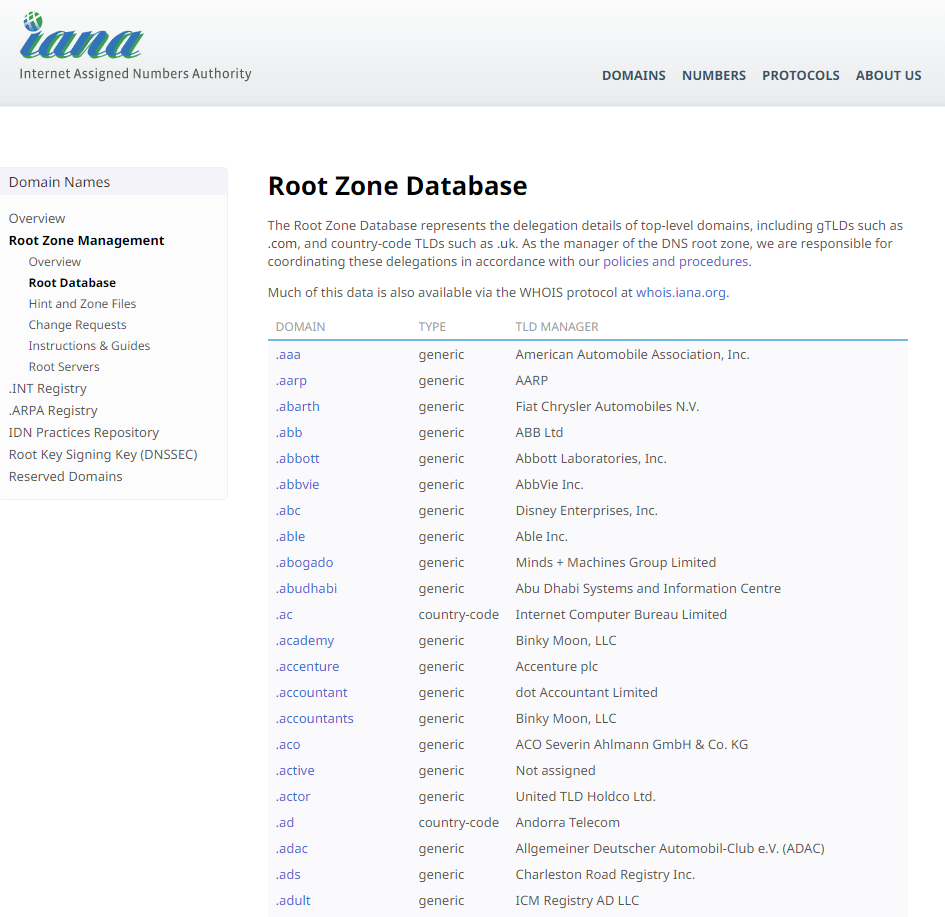Open the .abc domain entry
Viewport: 945px width, 917px height.
click(288, 510)
